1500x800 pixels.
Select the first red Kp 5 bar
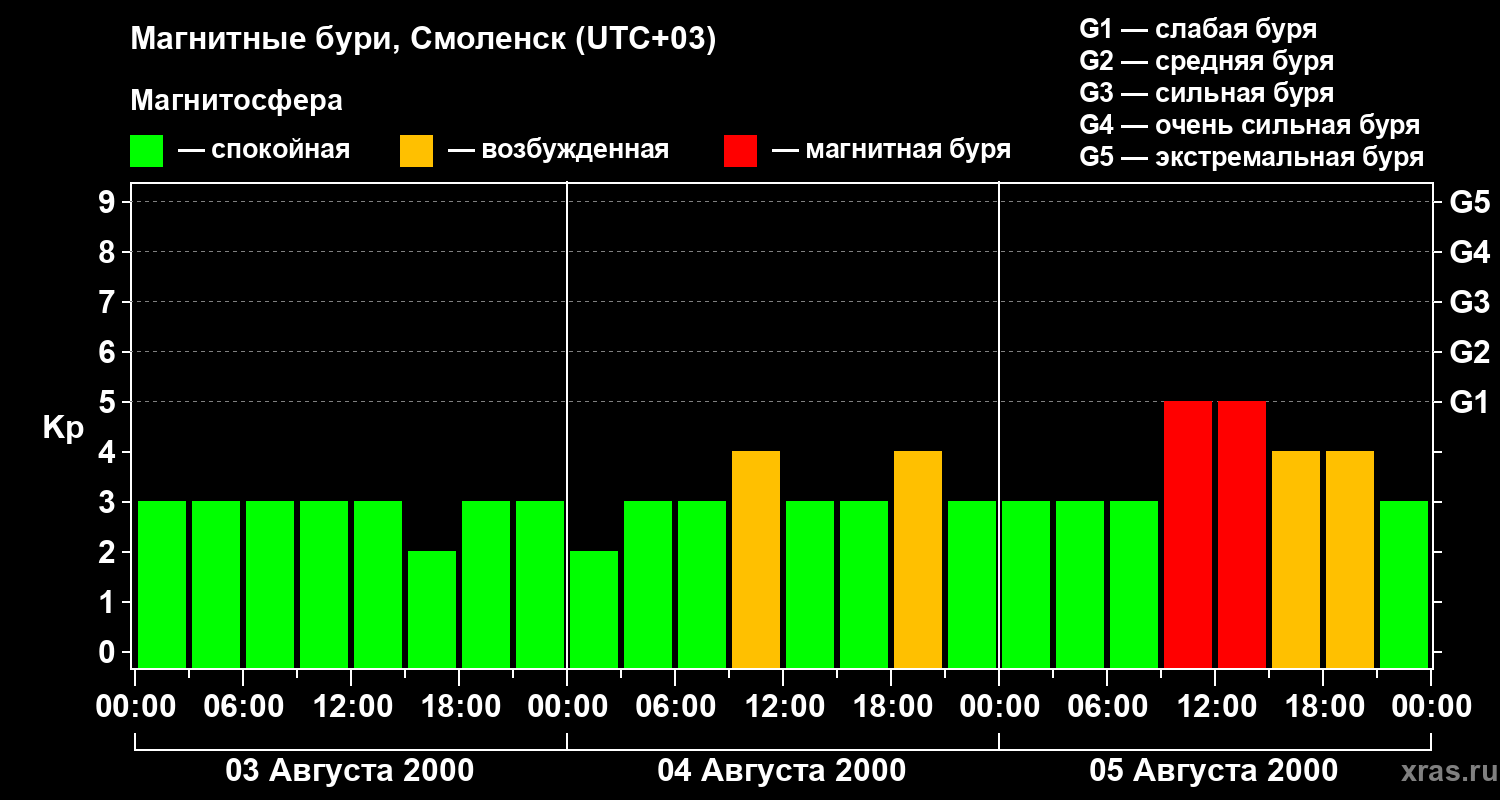pyautogui.click(x=1188, y=534)
